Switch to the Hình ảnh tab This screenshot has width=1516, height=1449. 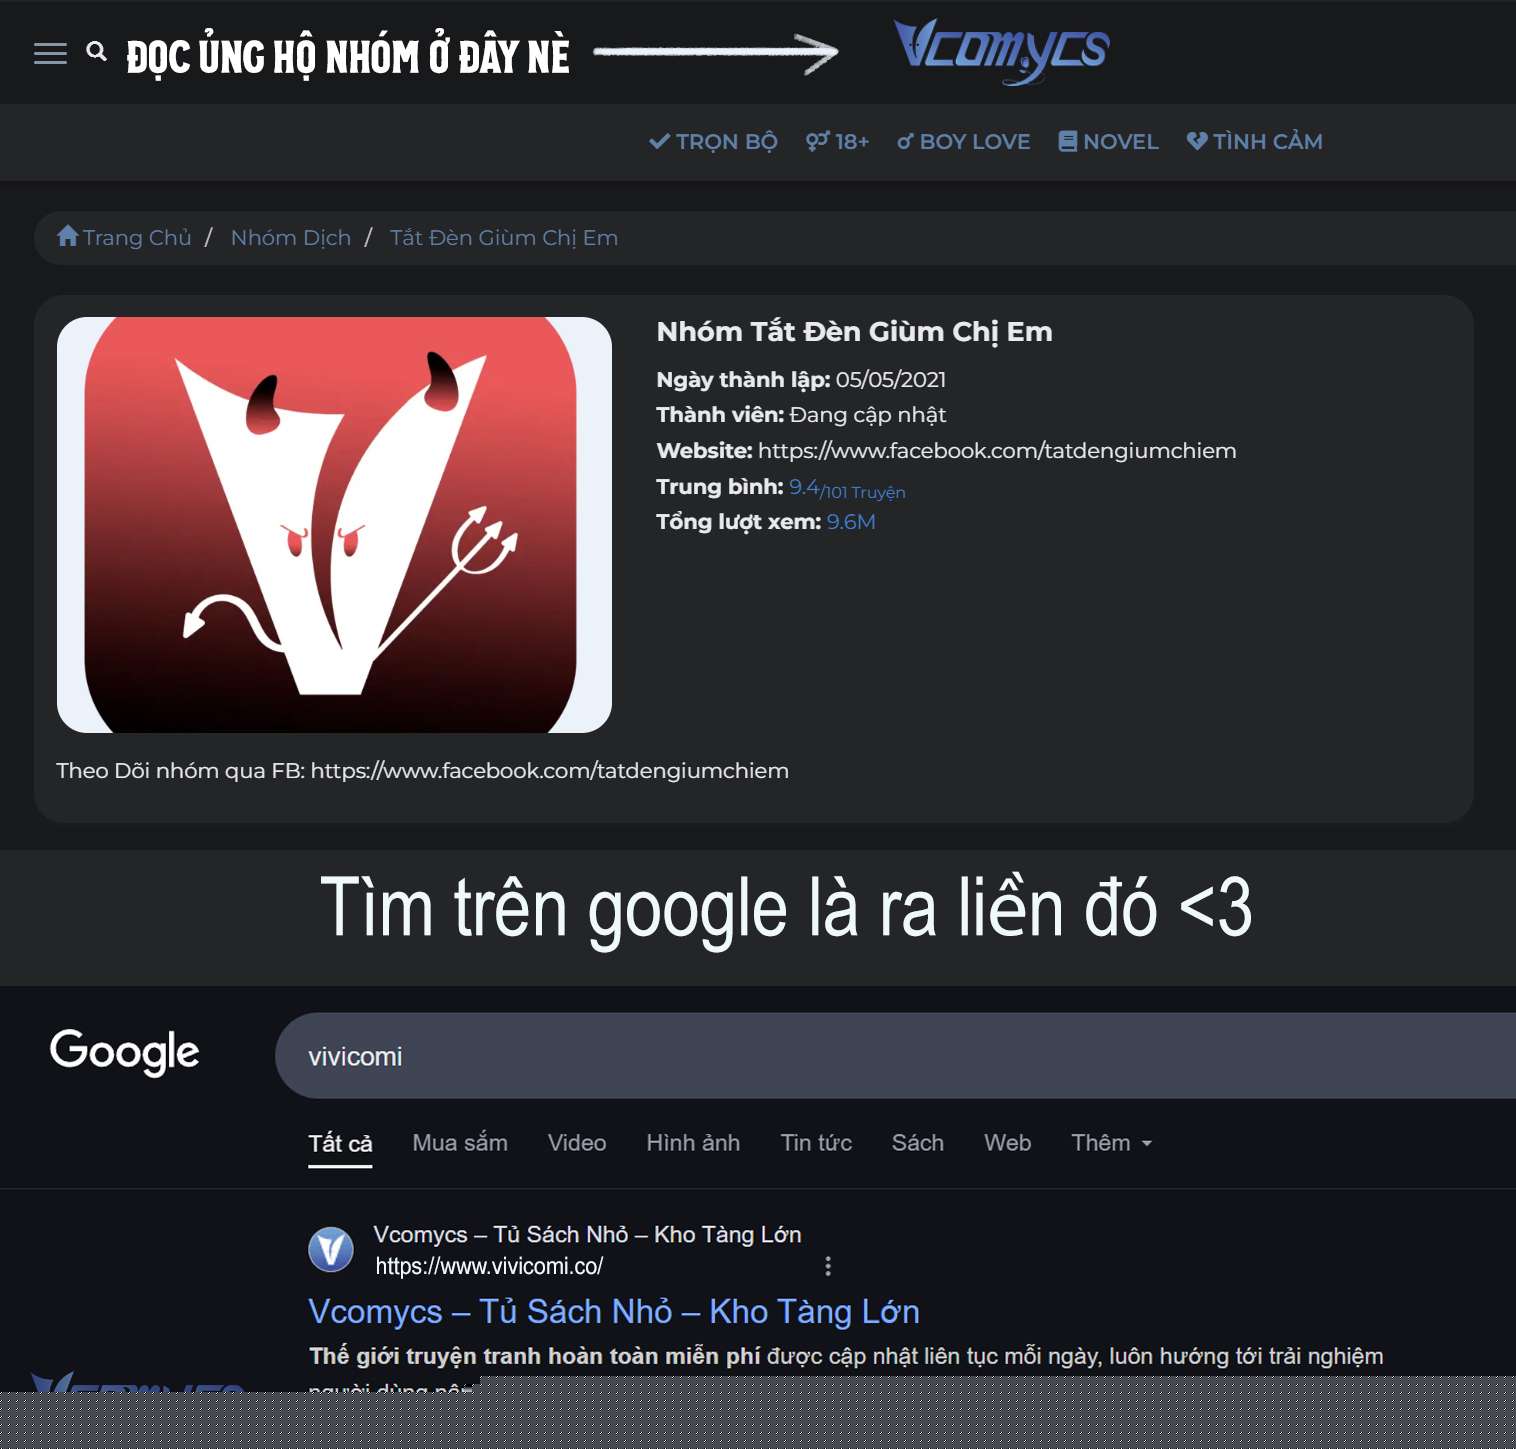[x=693, y=1143]
